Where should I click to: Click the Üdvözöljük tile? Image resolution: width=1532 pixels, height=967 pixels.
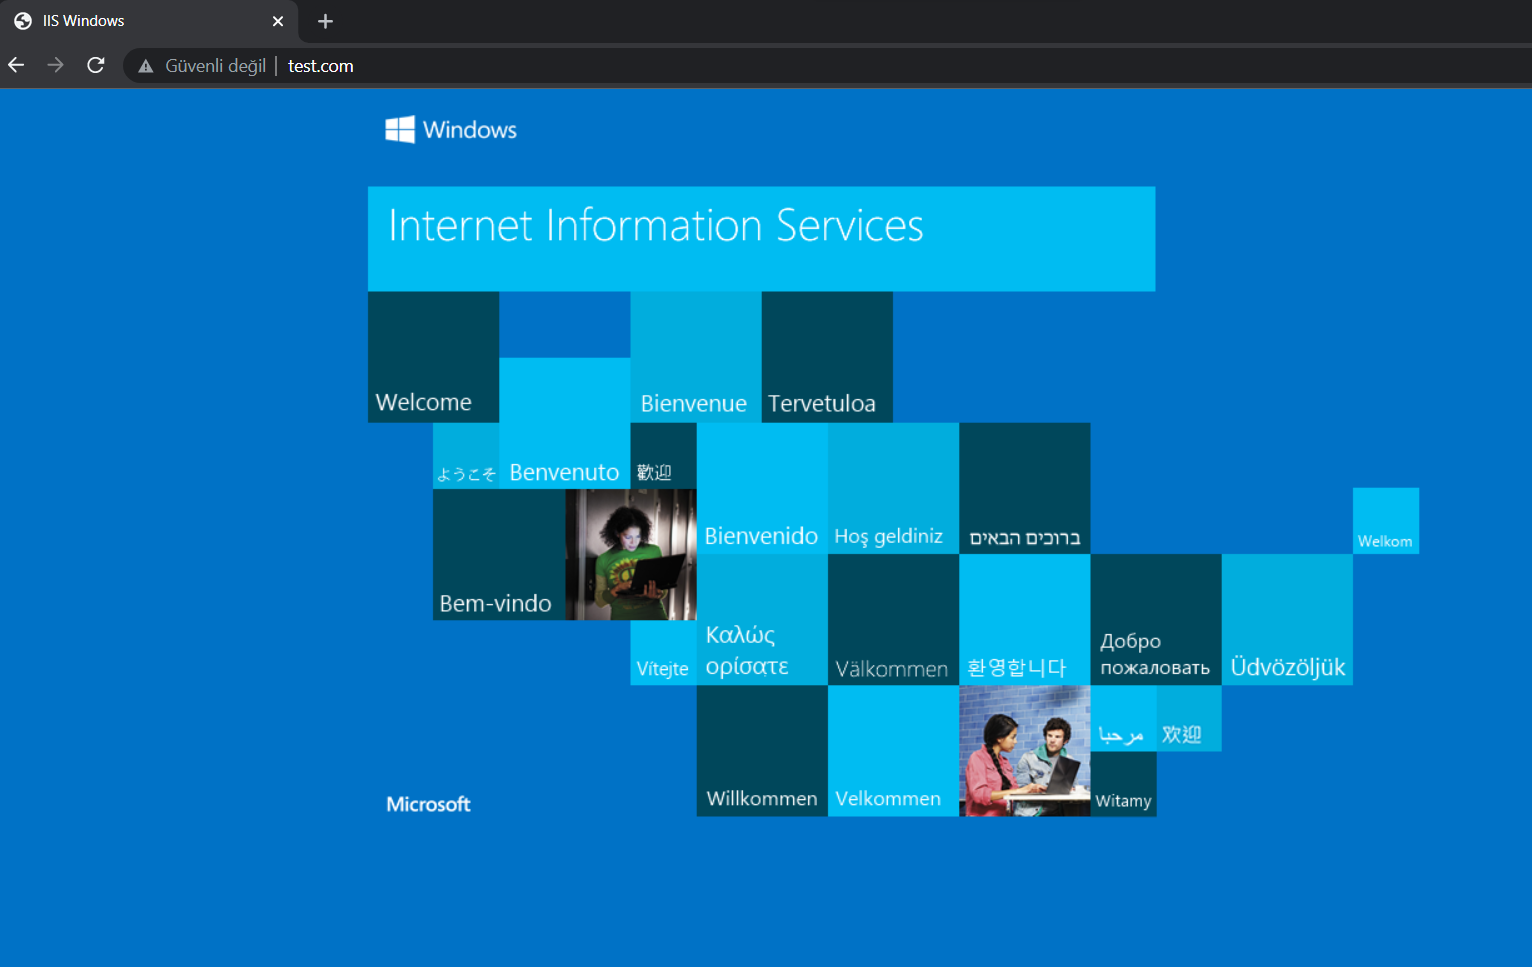tap(1287, 619)
